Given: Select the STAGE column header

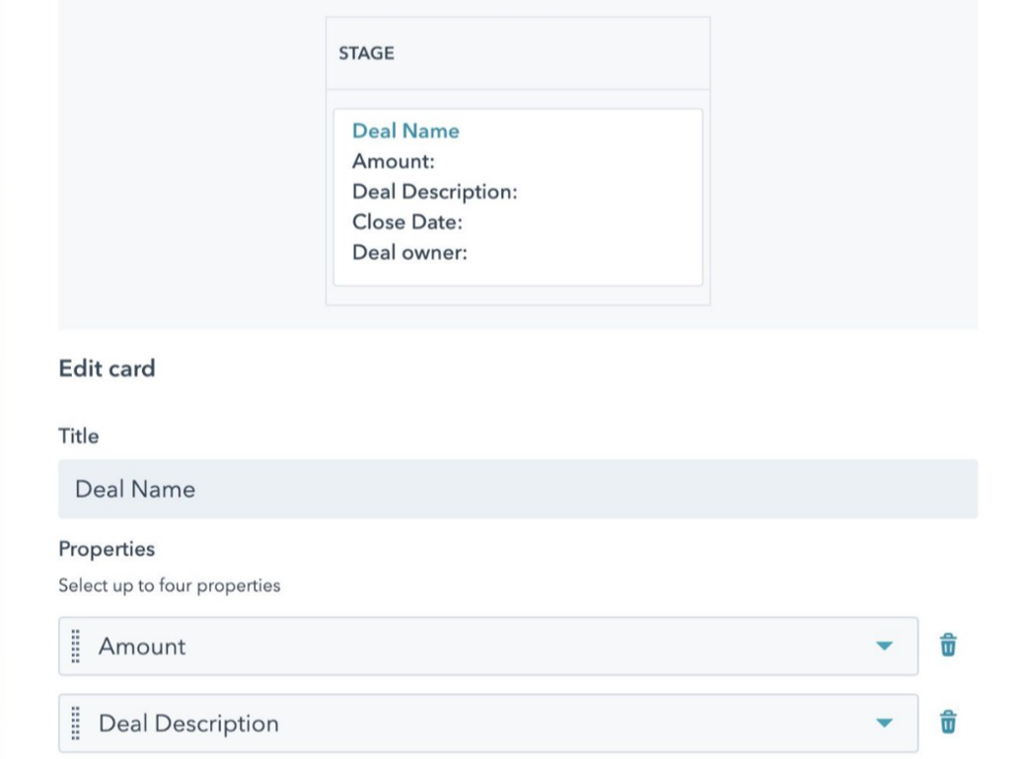Looking at the screenshot, I should click(x=367, y=53).
